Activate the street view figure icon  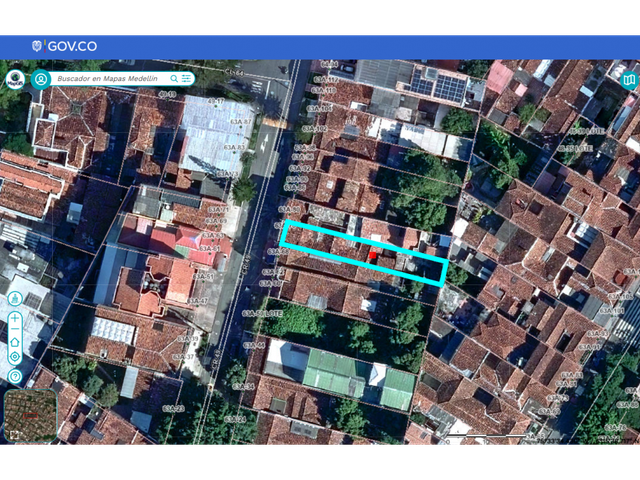15,299
